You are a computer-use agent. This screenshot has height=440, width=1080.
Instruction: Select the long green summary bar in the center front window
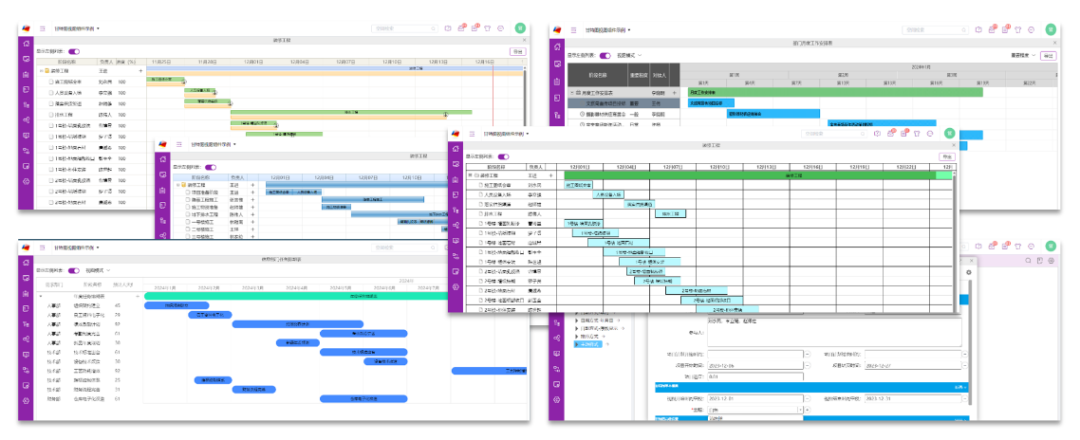[758, 176]
